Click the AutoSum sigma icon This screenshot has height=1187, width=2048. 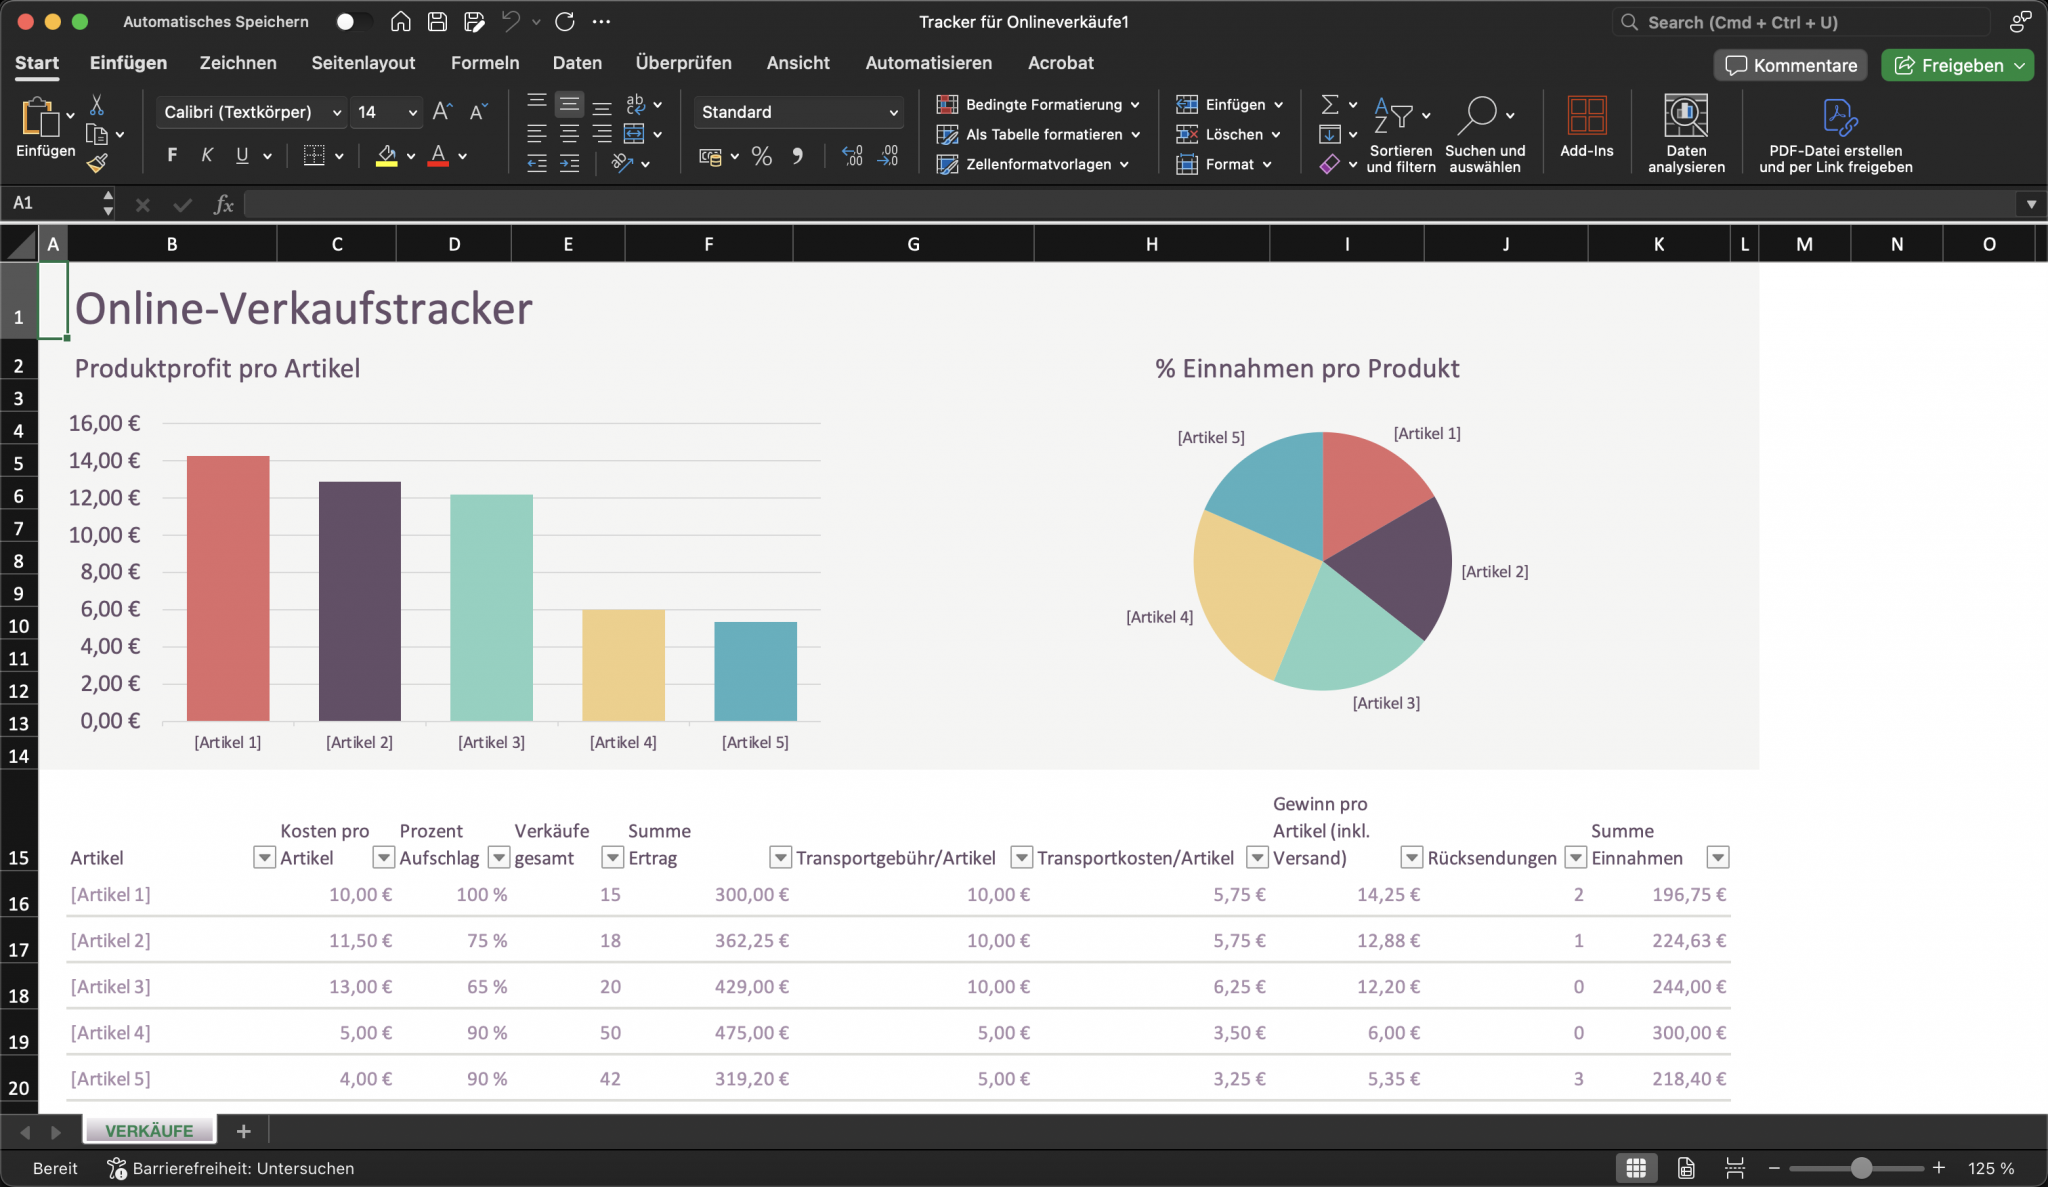click(x=1330, y=104)
